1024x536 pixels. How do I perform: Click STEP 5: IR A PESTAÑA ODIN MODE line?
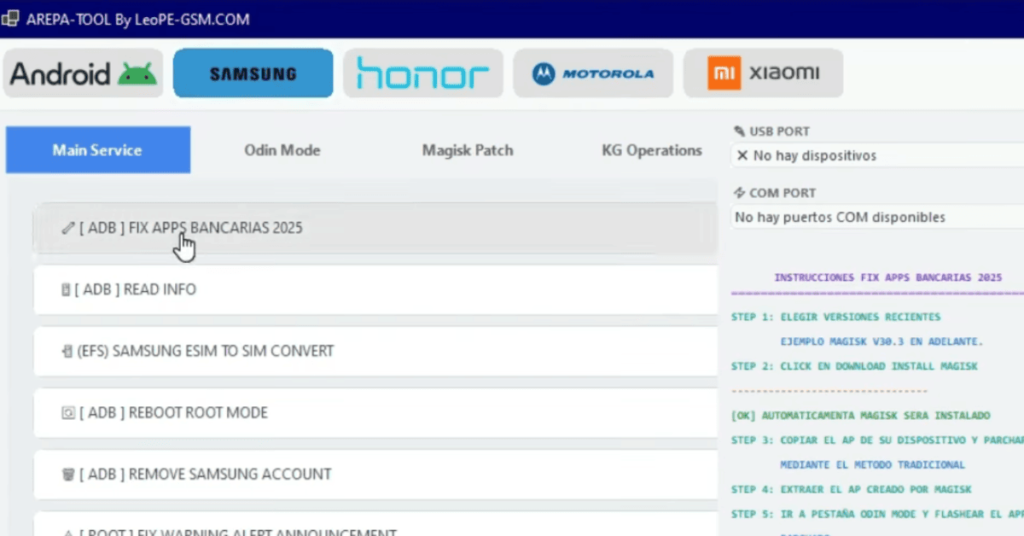(x=878, y=514)
